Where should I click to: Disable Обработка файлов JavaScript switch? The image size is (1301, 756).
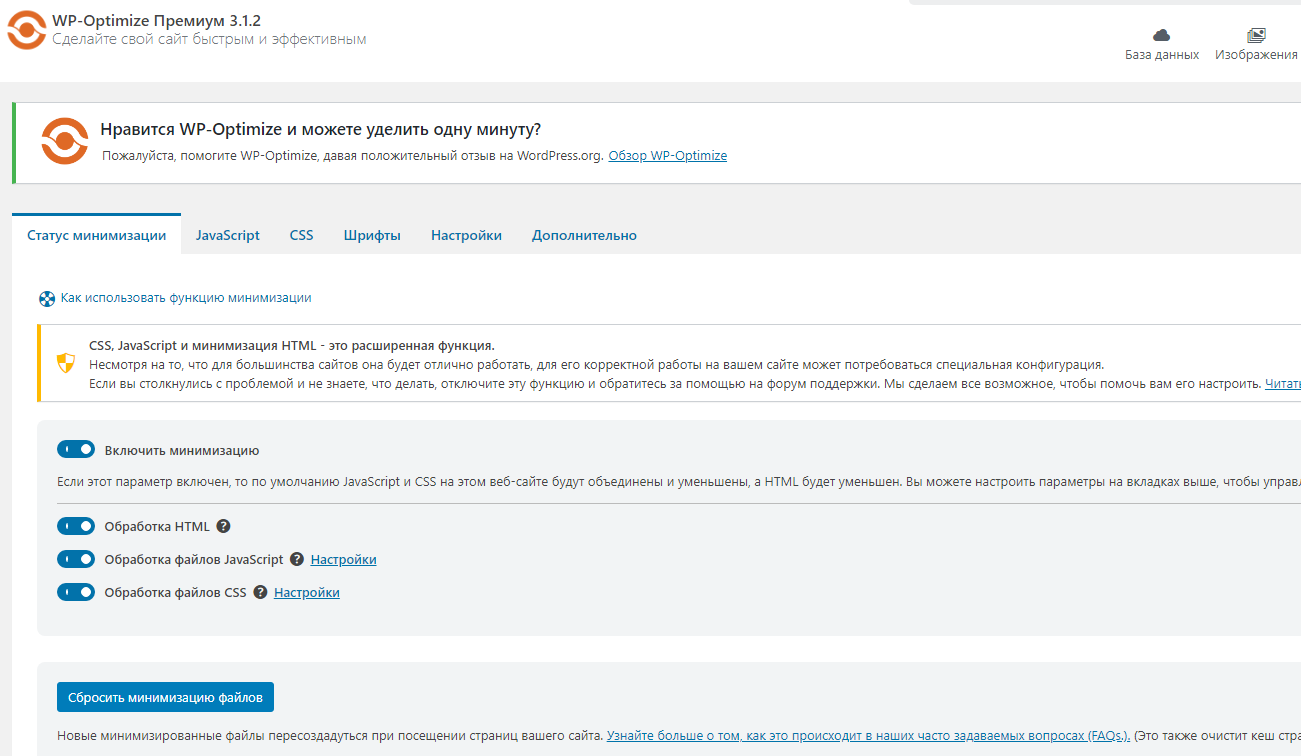[76, 559]
